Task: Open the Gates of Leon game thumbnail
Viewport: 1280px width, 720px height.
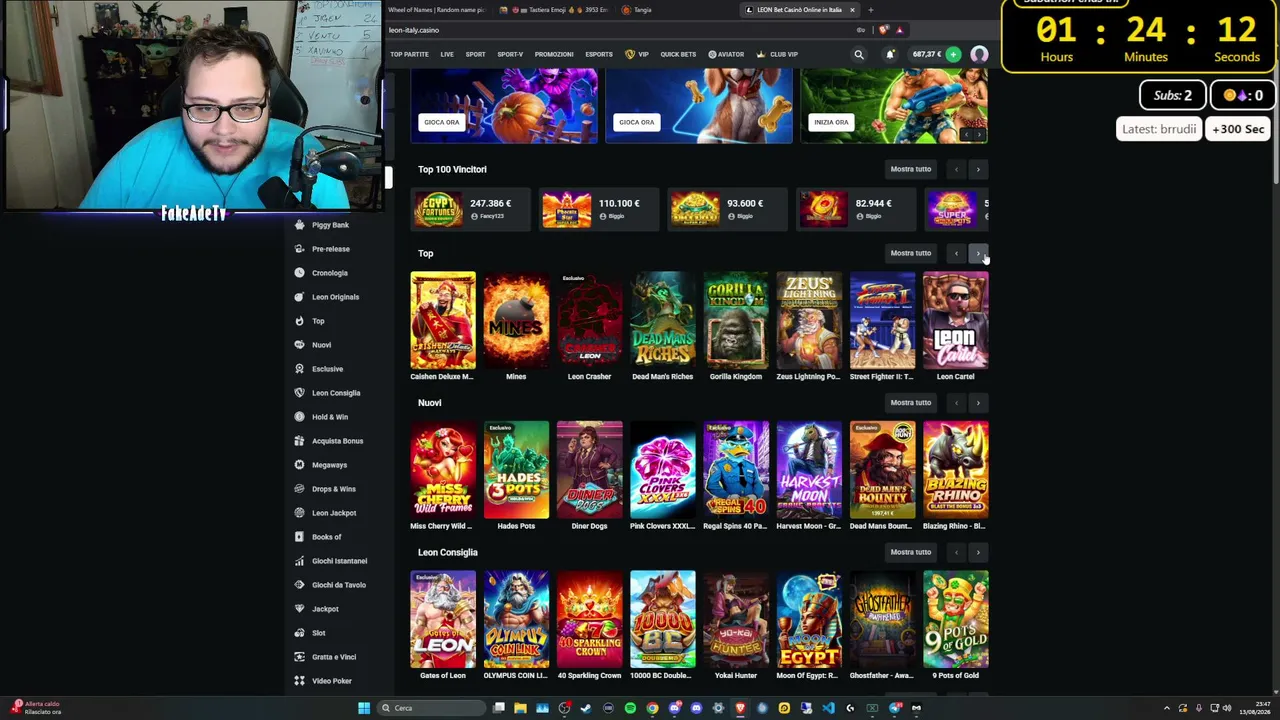Action: [443, 619]
